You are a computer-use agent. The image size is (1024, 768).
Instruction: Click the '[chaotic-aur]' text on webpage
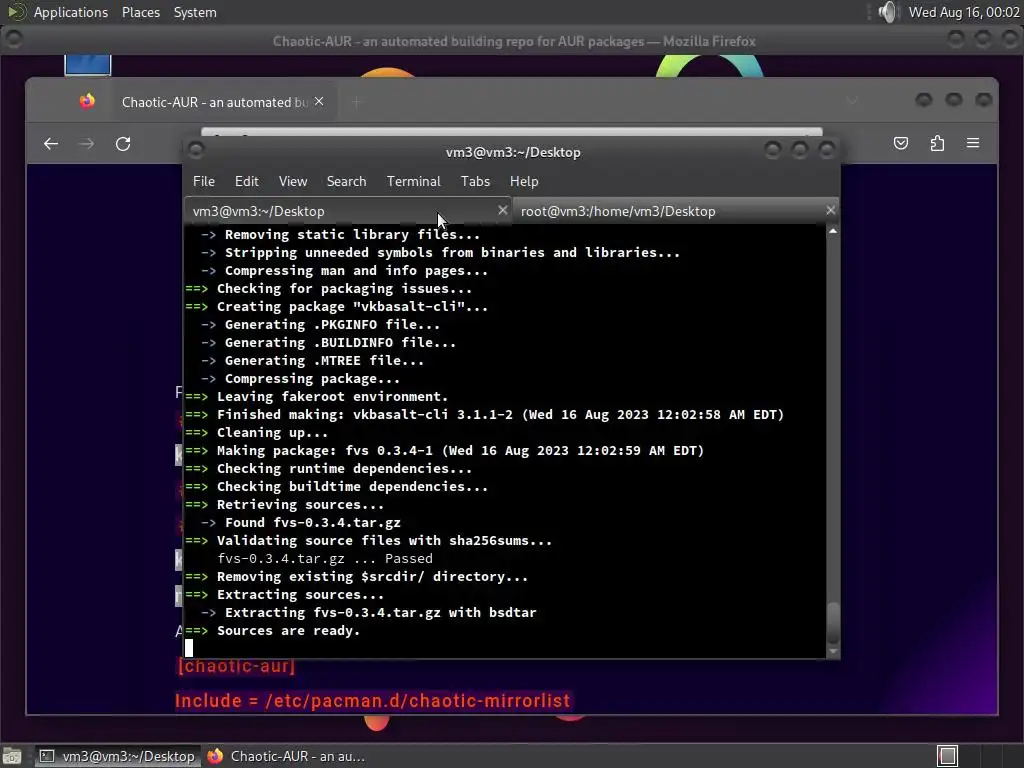[x=236, y=666]
